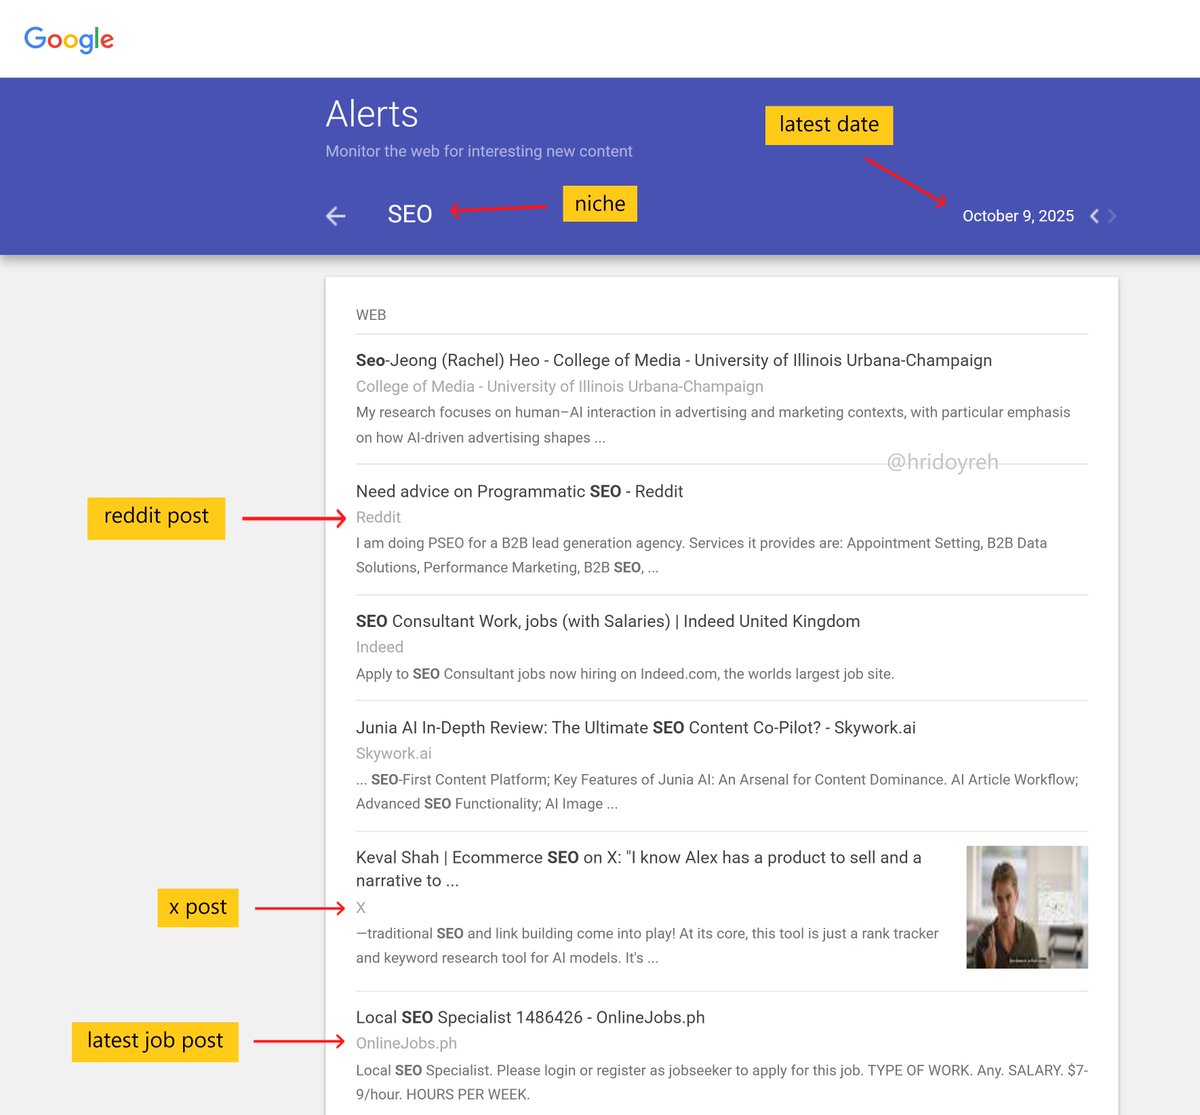Open Local SEO Specialist 1486426 result
This screenshot has height=1115, width=1200.
coord(530,1017)
